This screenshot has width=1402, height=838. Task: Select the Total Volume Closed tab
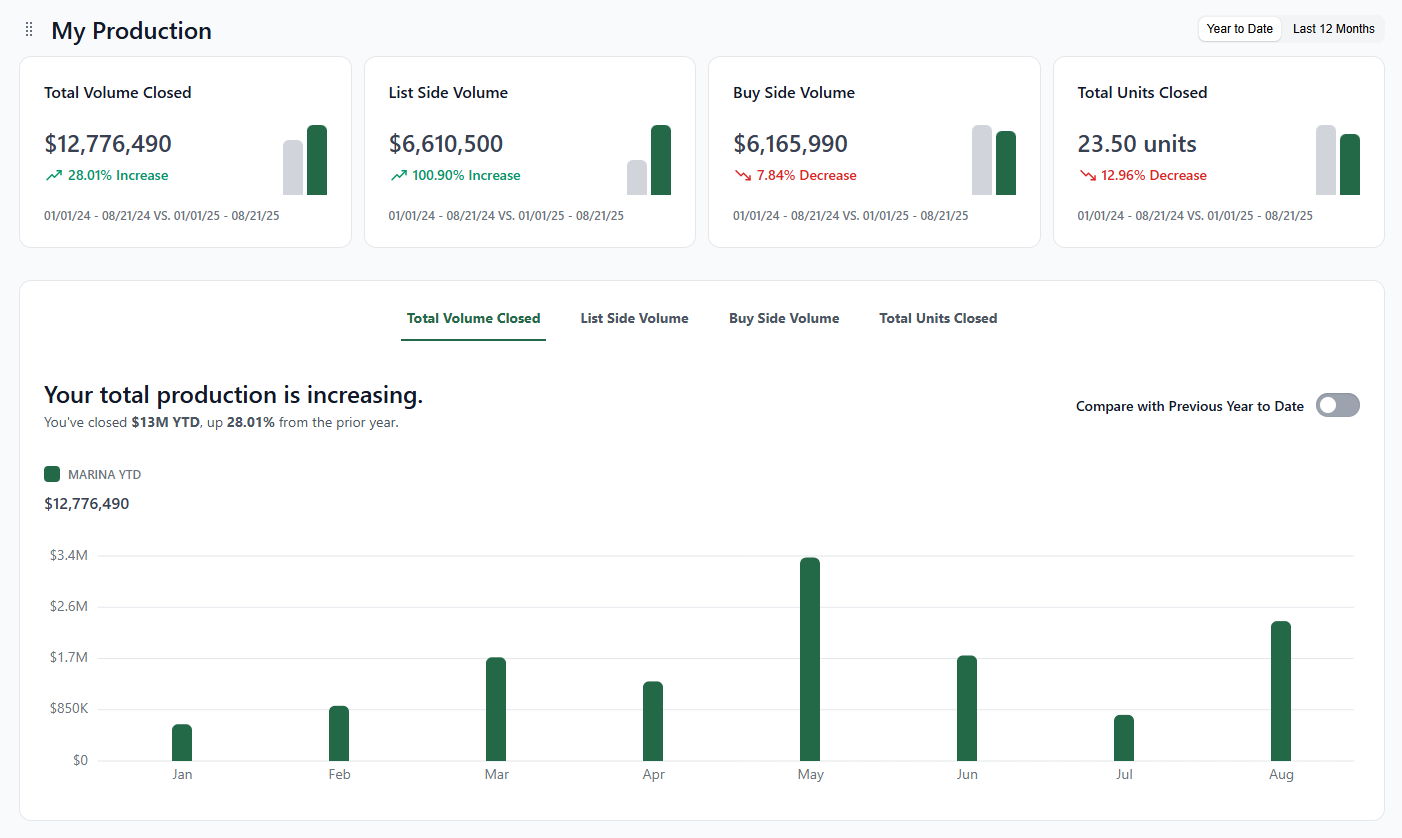(x=473, y=318)
